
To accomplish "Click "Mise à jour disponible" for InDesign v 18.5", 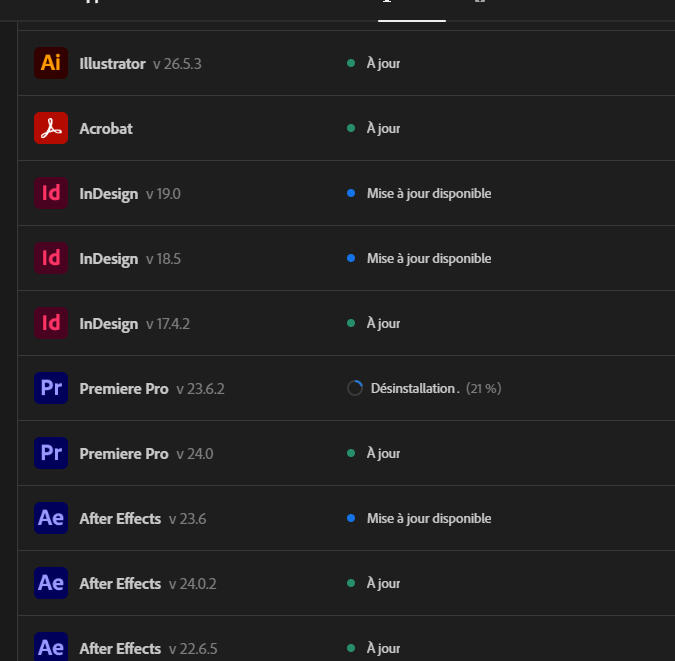I will click(428, 258).
